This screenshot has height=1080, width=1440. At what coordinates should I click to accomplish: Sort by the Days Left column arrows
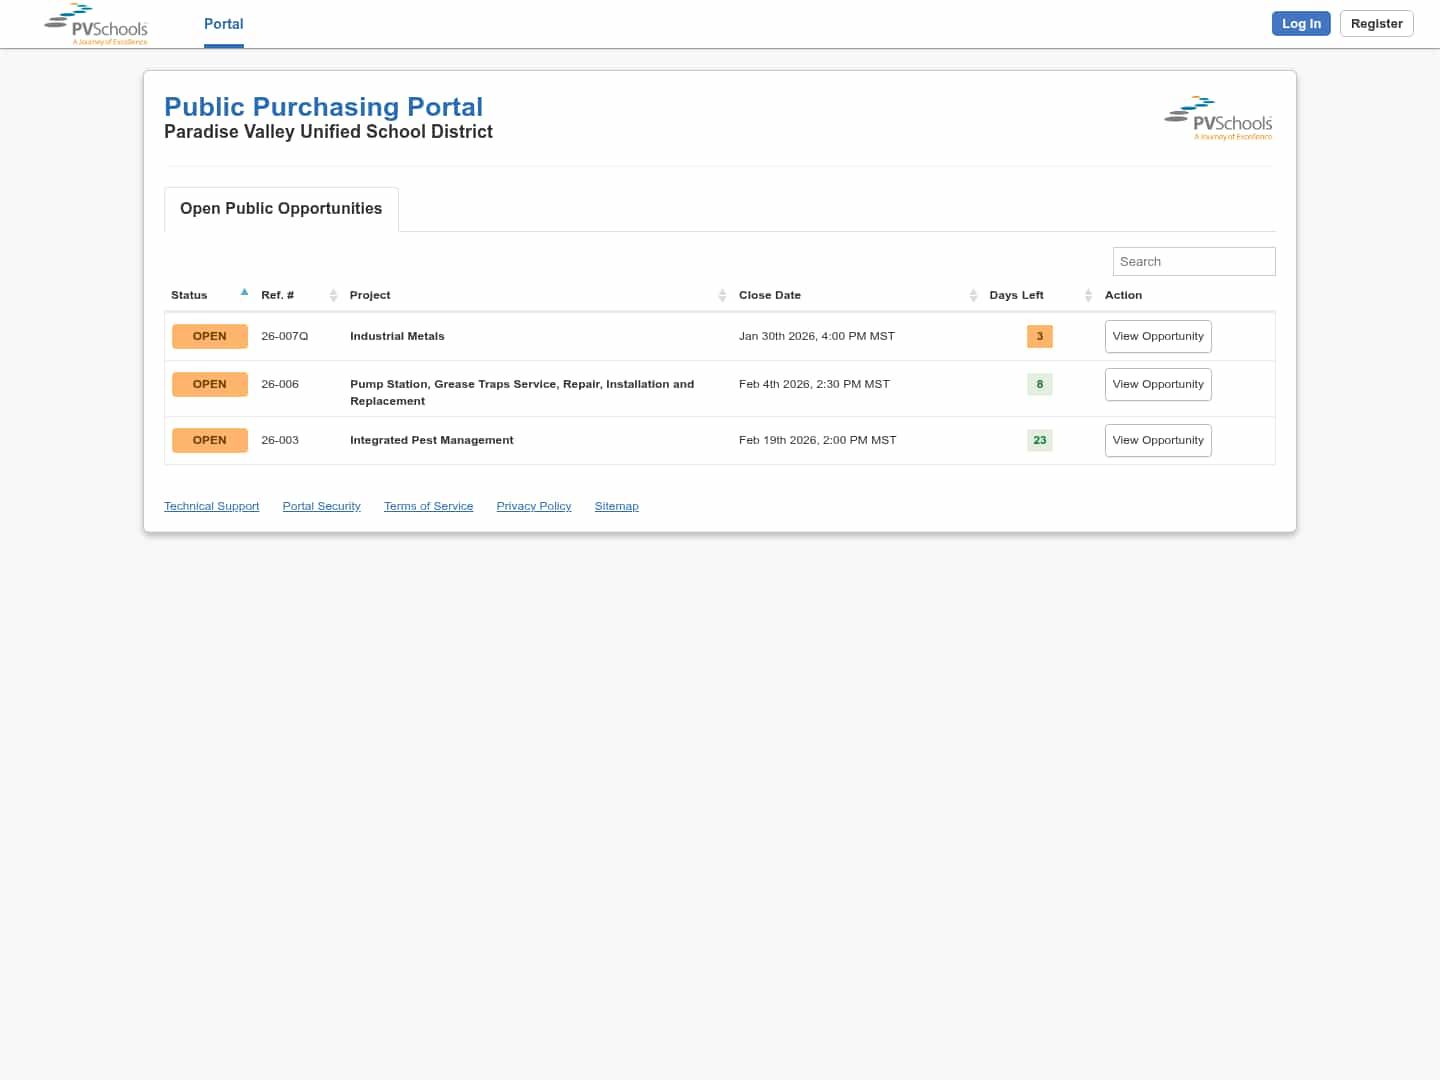pos(1088,295)
